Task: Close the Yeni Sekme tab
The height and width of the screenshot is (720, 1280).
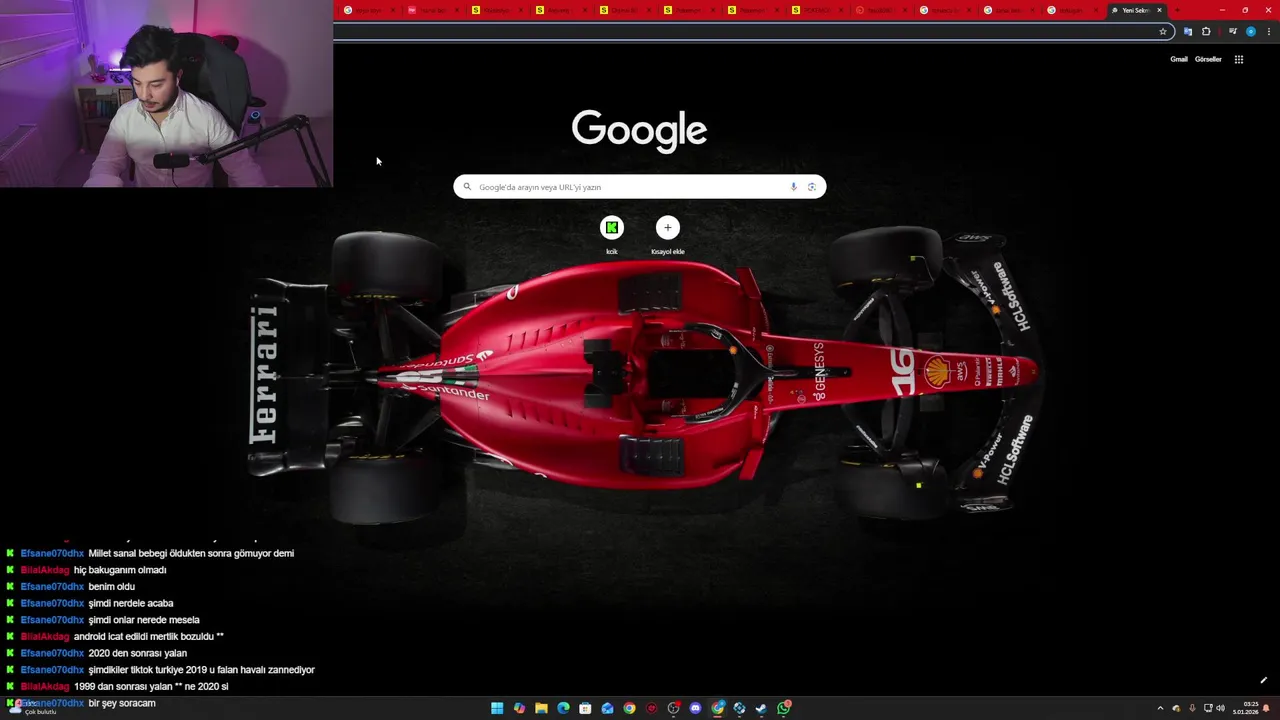Action: pos(1159,10)
